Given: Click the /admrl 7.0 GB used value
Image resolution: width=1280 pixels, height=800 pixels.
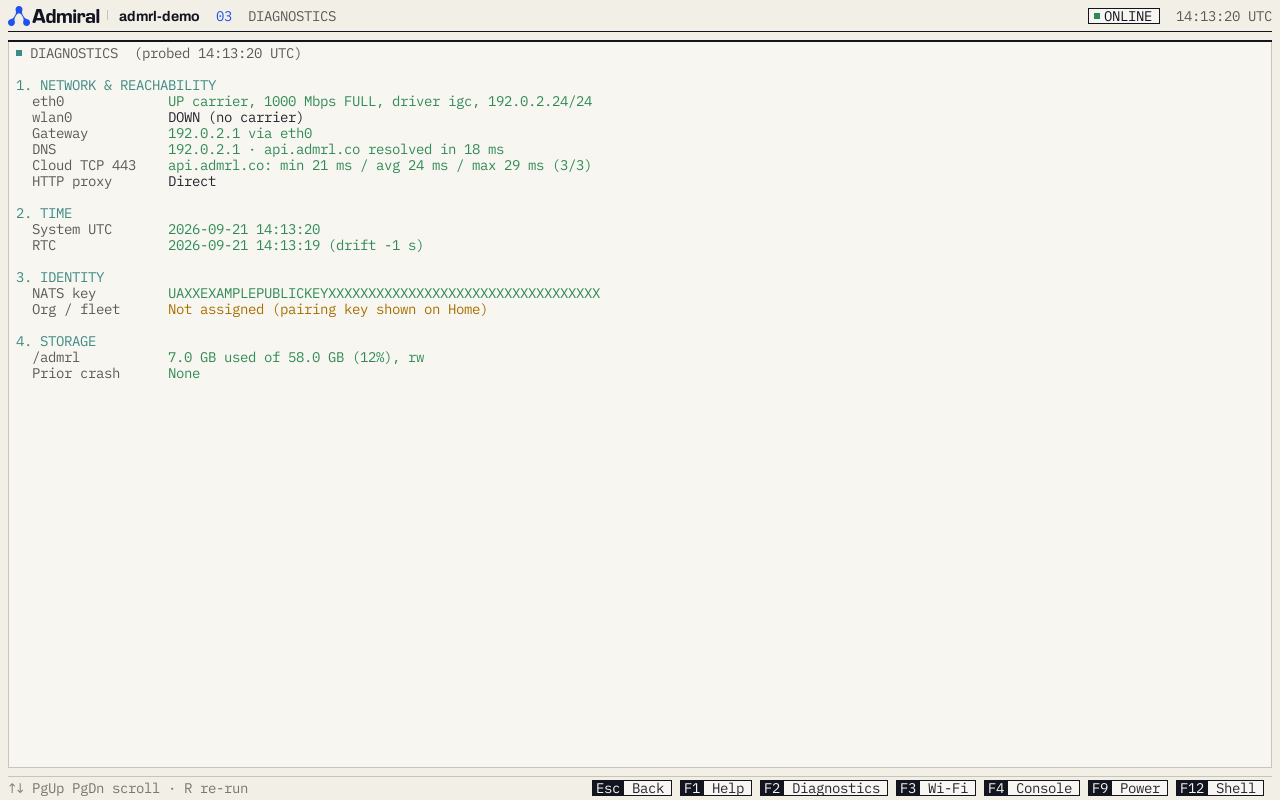Looking at the screenshot, I should (296, 358).
